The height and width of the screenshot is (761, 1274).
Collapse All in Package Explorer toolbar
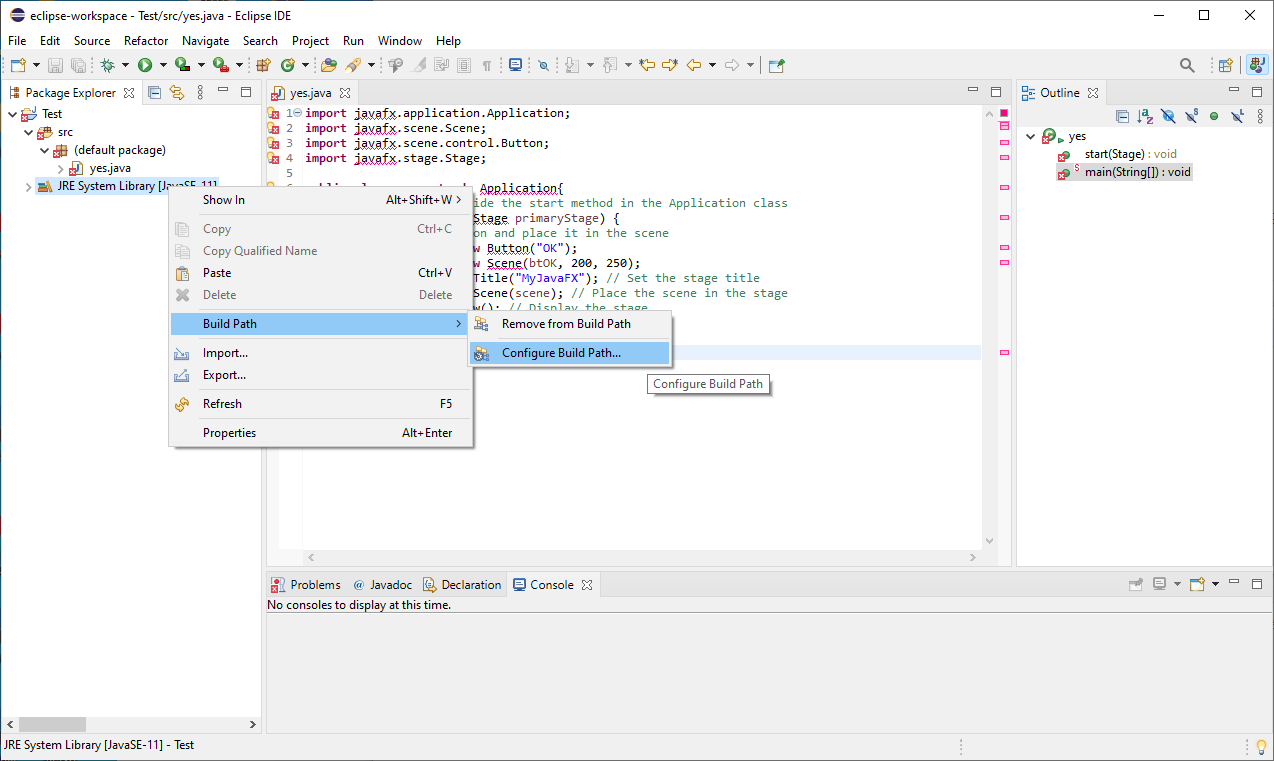155,92
